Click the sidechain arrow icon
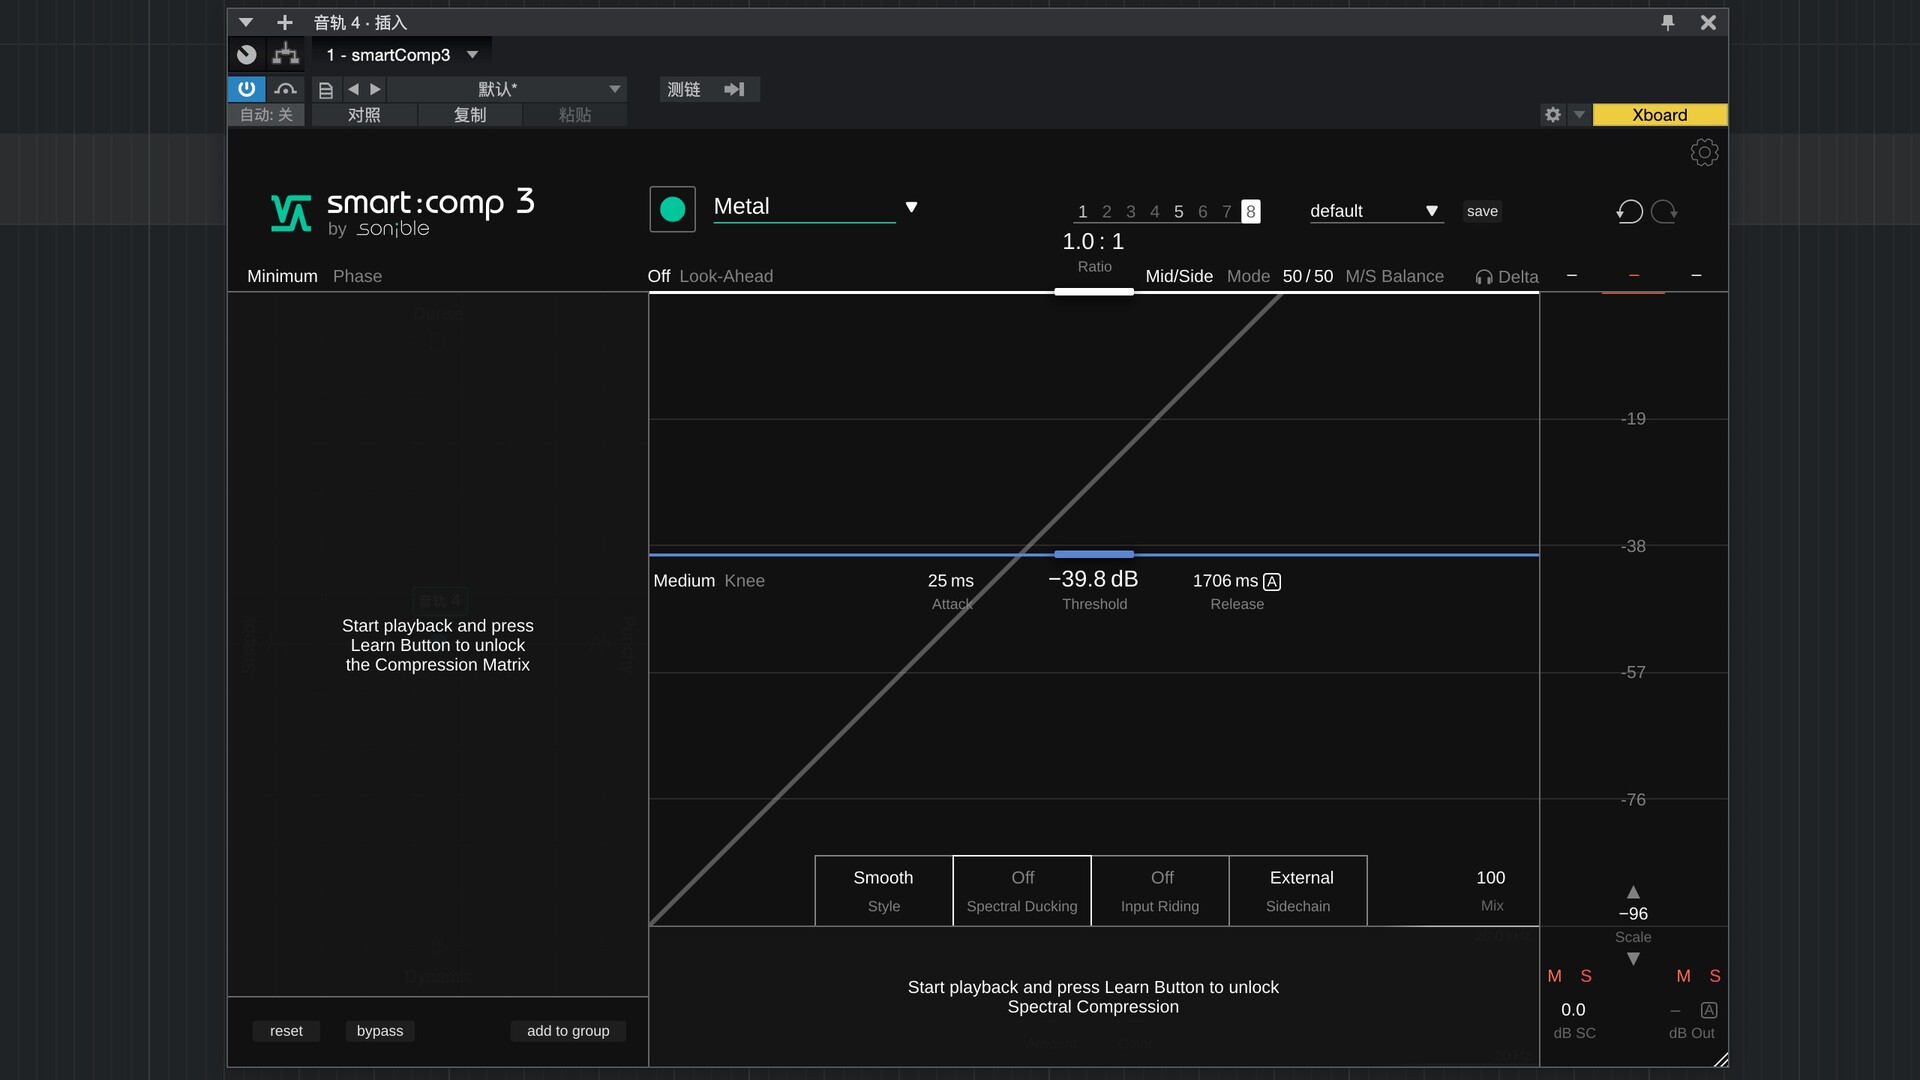The image size is (1920, 1080). [x=734, y=89]
